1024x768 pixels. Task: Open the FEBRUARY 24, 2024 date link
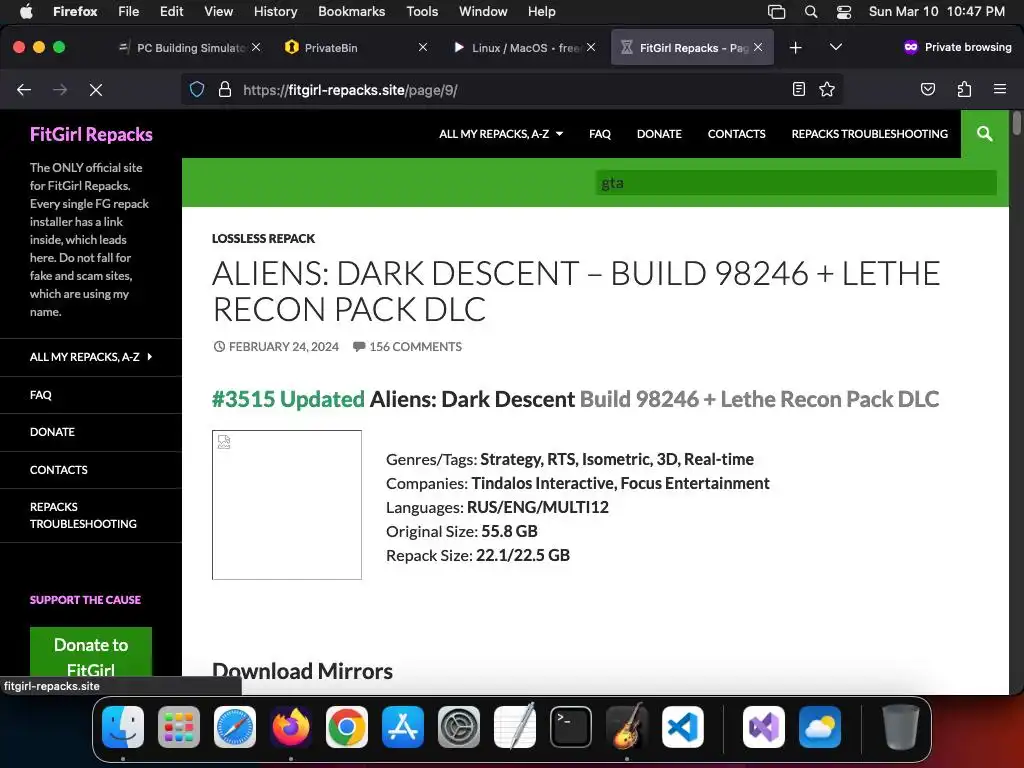point(283,347)
